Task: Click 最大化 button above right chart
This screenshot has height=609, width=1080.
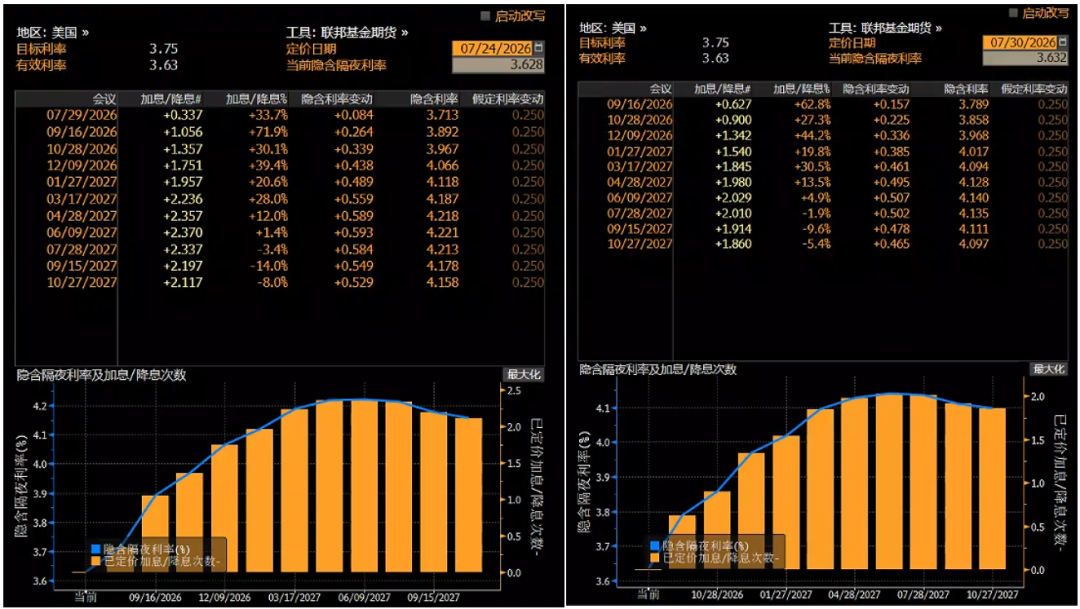Action: click(x=1048, y=369)
